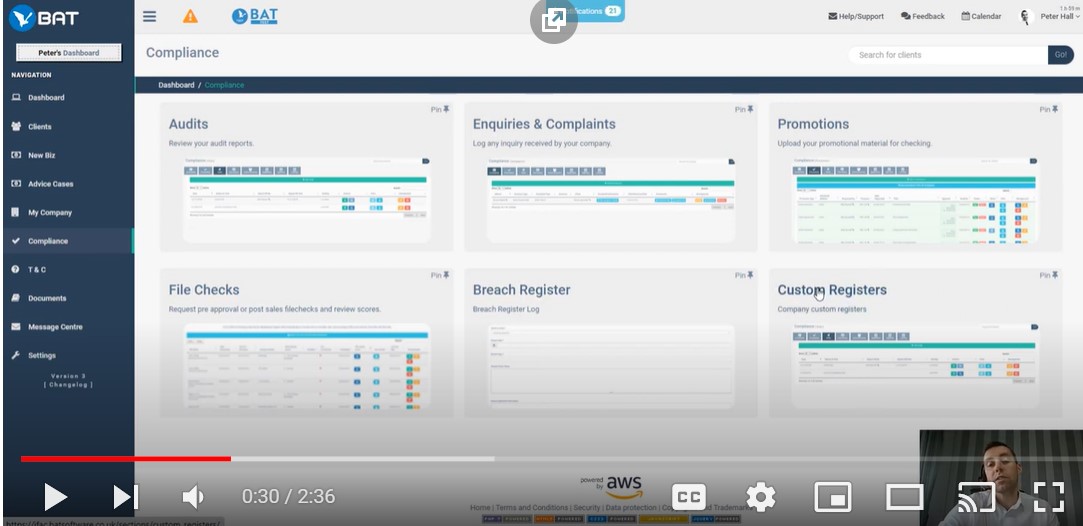
Task: Click the Audits preview thumbnail
Action: pos(307,199)
